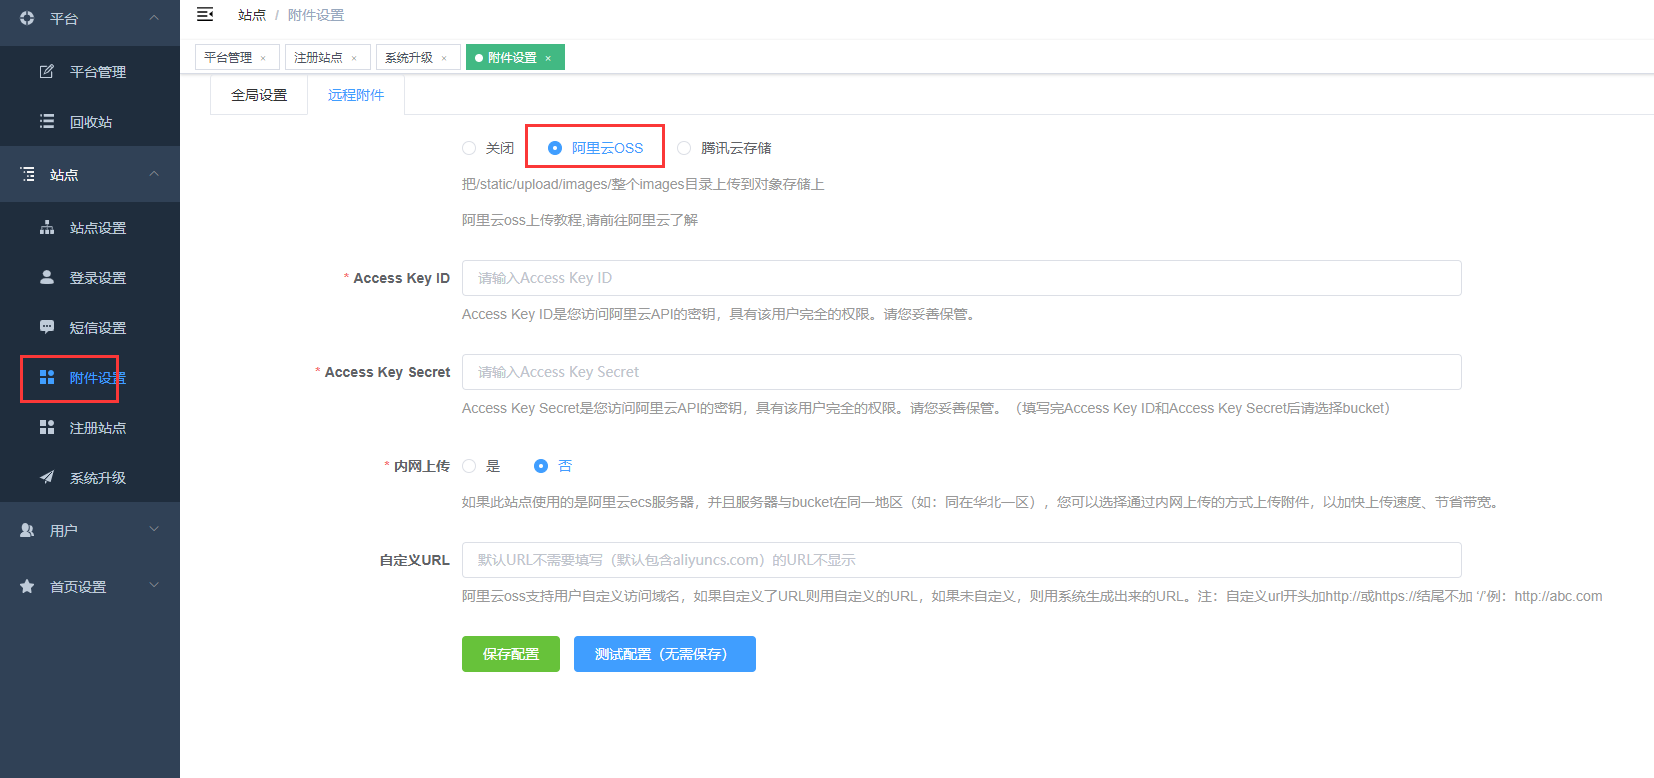Click the 回收站 list icon in sidebar
This screenshot has width=1654, height=778.
[x=47, y=122]
